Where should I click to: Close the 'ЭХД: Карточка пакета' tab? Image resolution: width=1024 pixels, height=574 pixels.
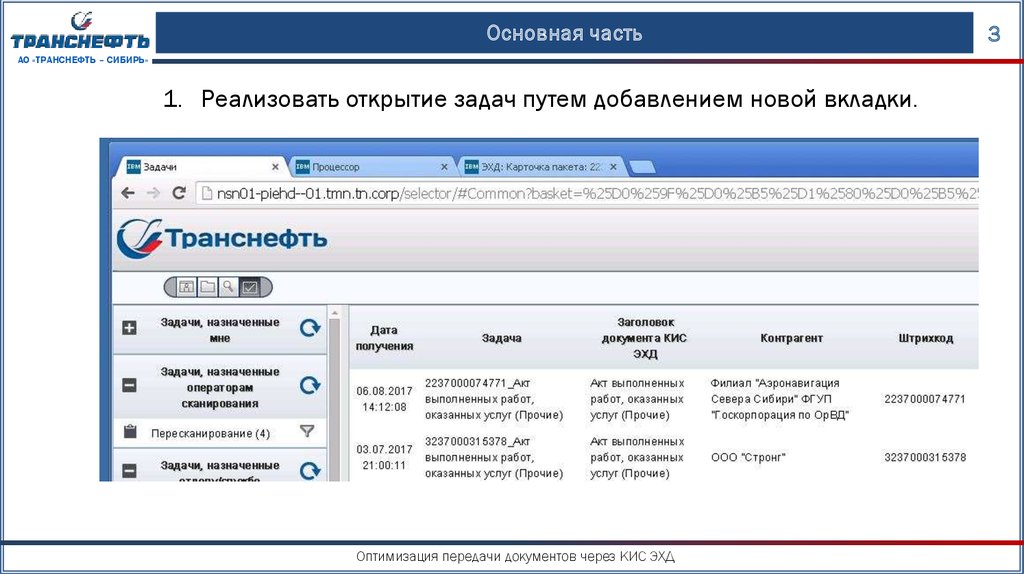click(x=613, y=167)
